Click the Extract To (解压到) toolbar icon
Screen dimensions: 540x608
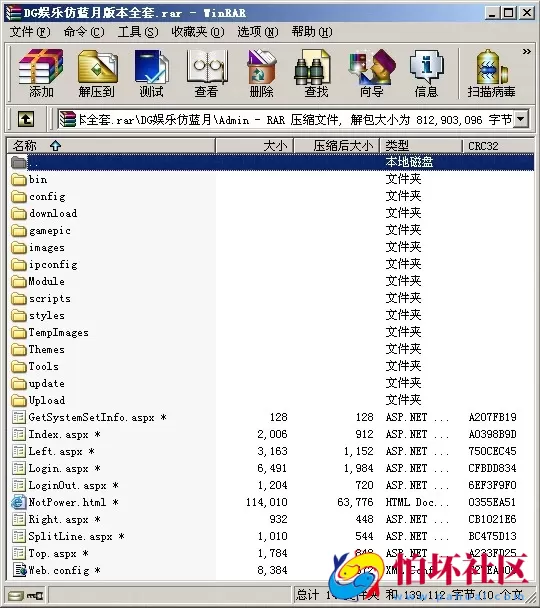(97, 73)
